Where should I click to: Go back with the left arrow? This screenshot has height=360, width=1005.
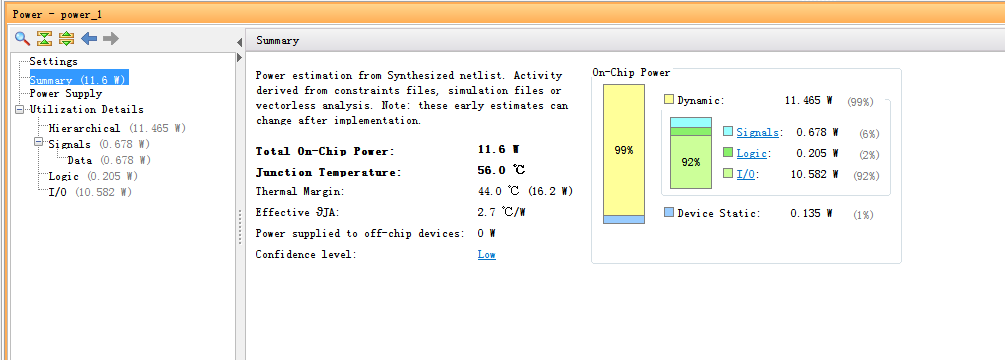click(x=88, y=38)
